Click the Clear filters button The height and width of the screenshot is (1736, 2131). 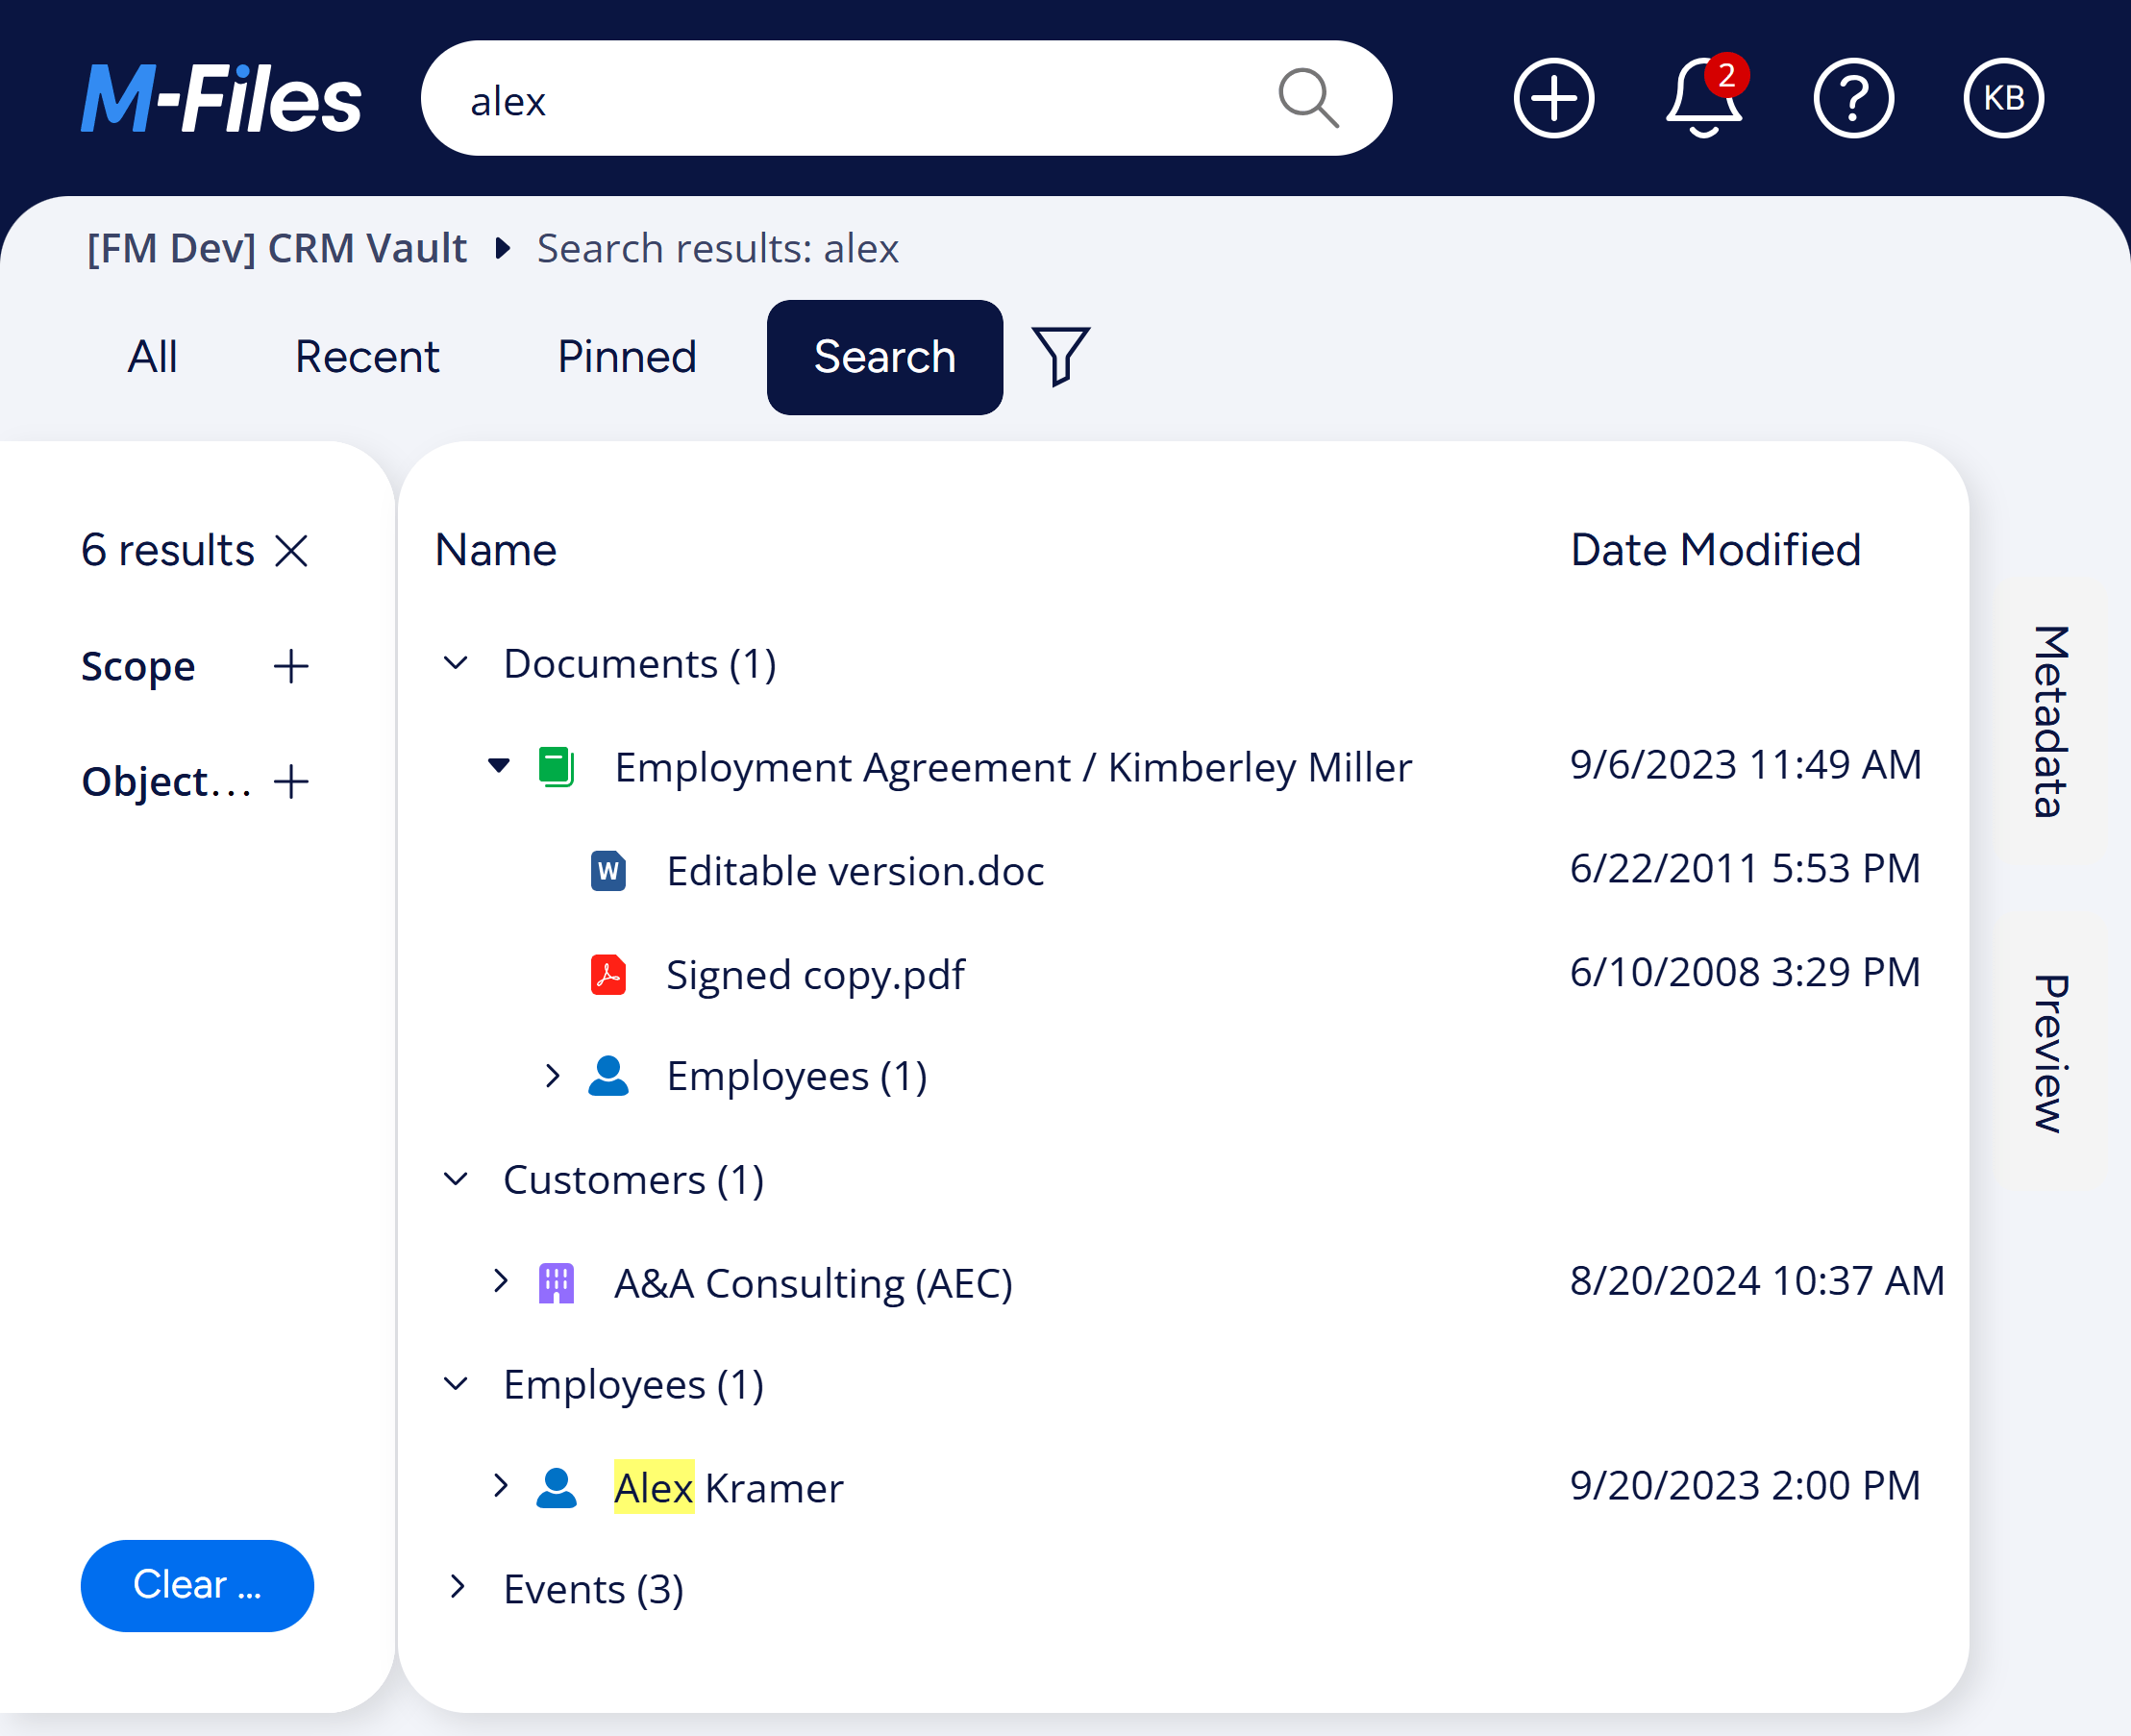coord(197,1585)
